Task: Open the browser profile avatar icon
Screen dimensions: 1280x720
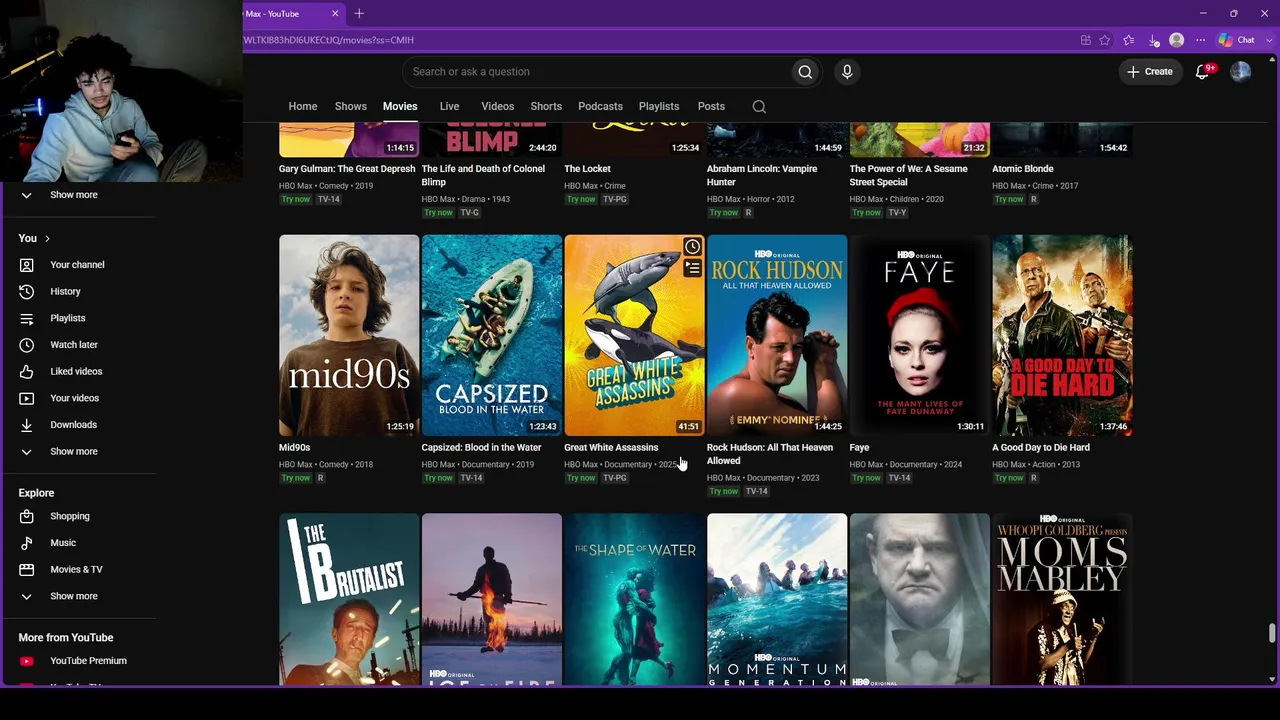Action: tap(1177, 40)
